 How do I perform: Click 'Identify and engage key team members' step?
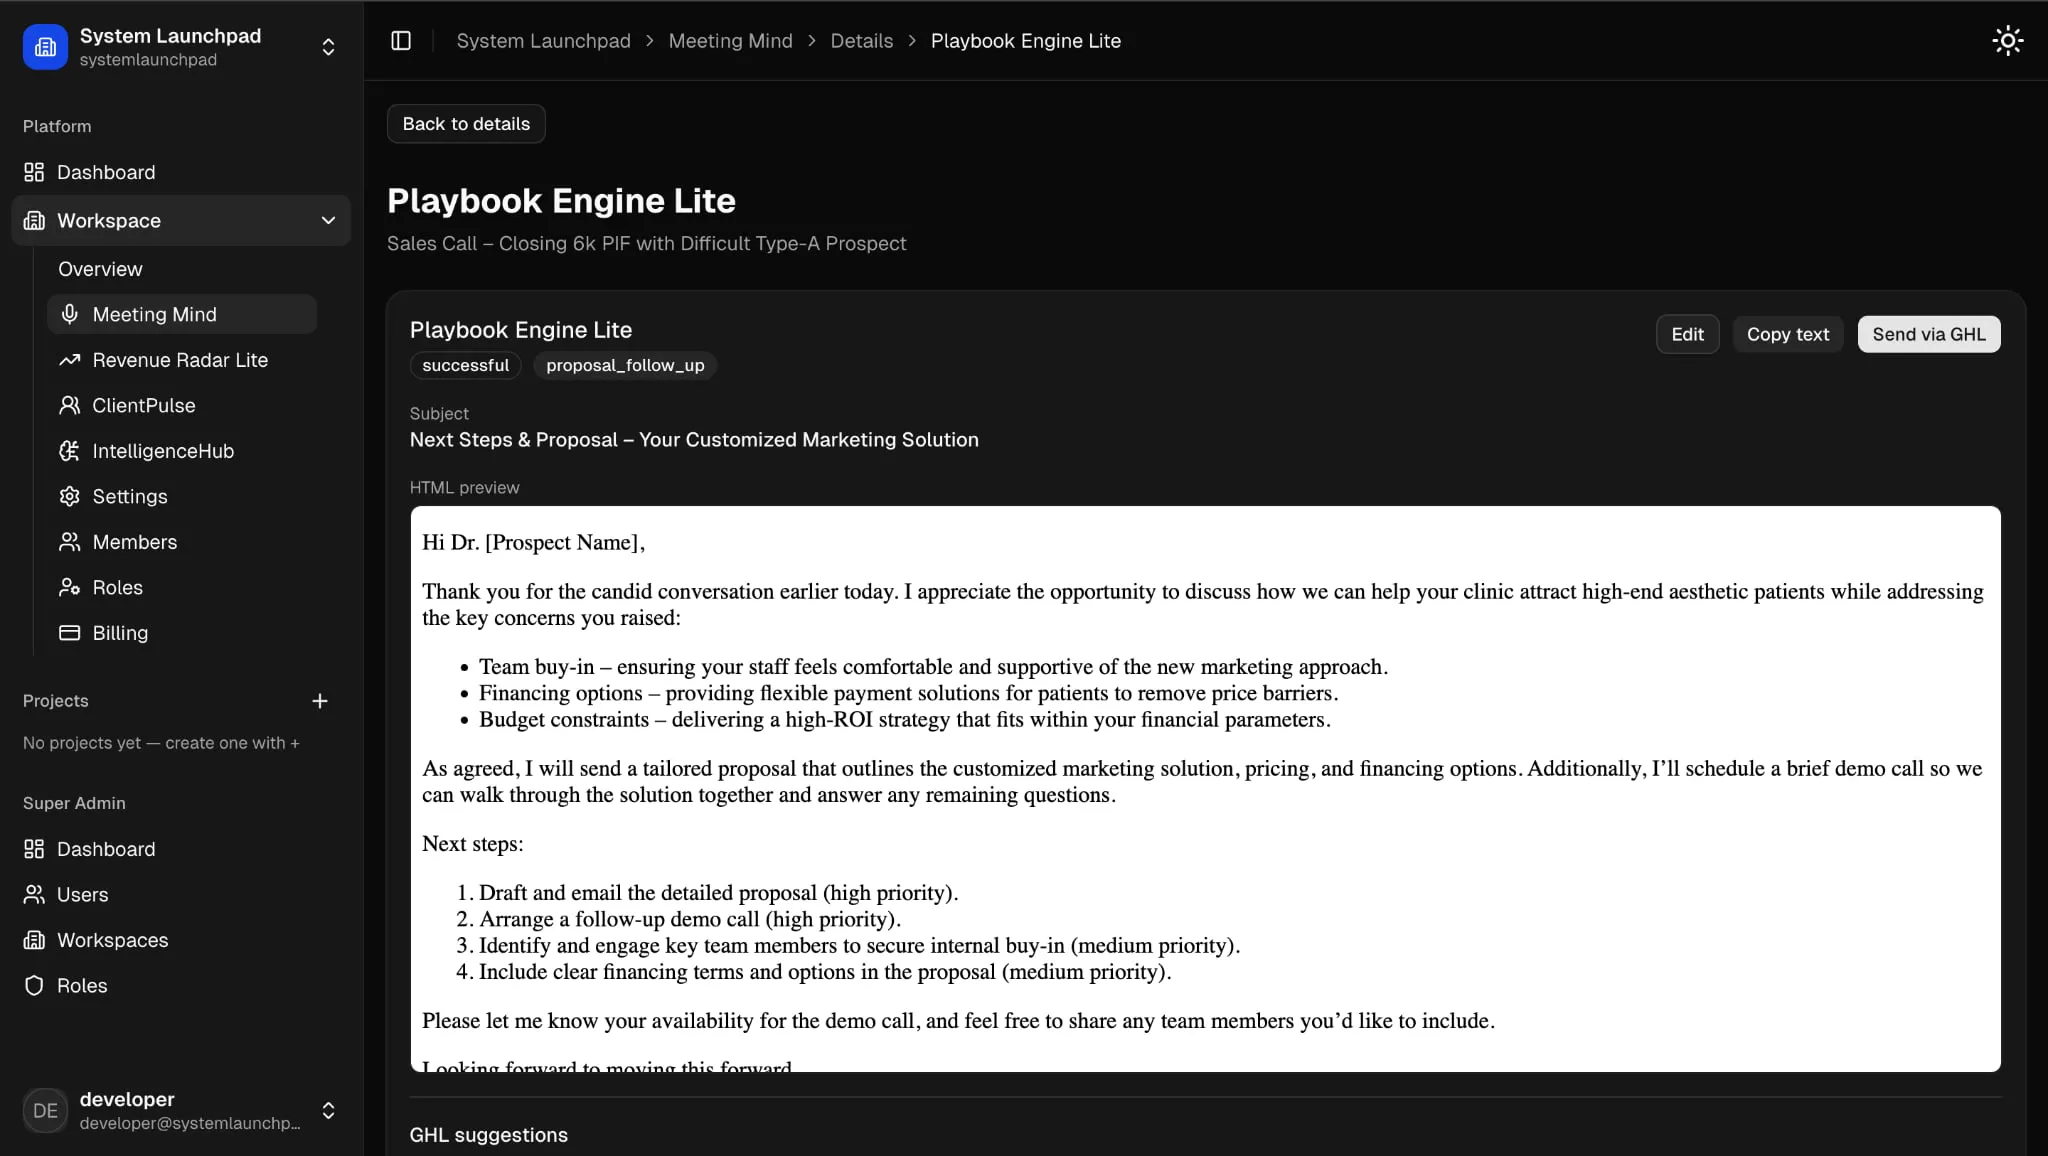(859, 946)
